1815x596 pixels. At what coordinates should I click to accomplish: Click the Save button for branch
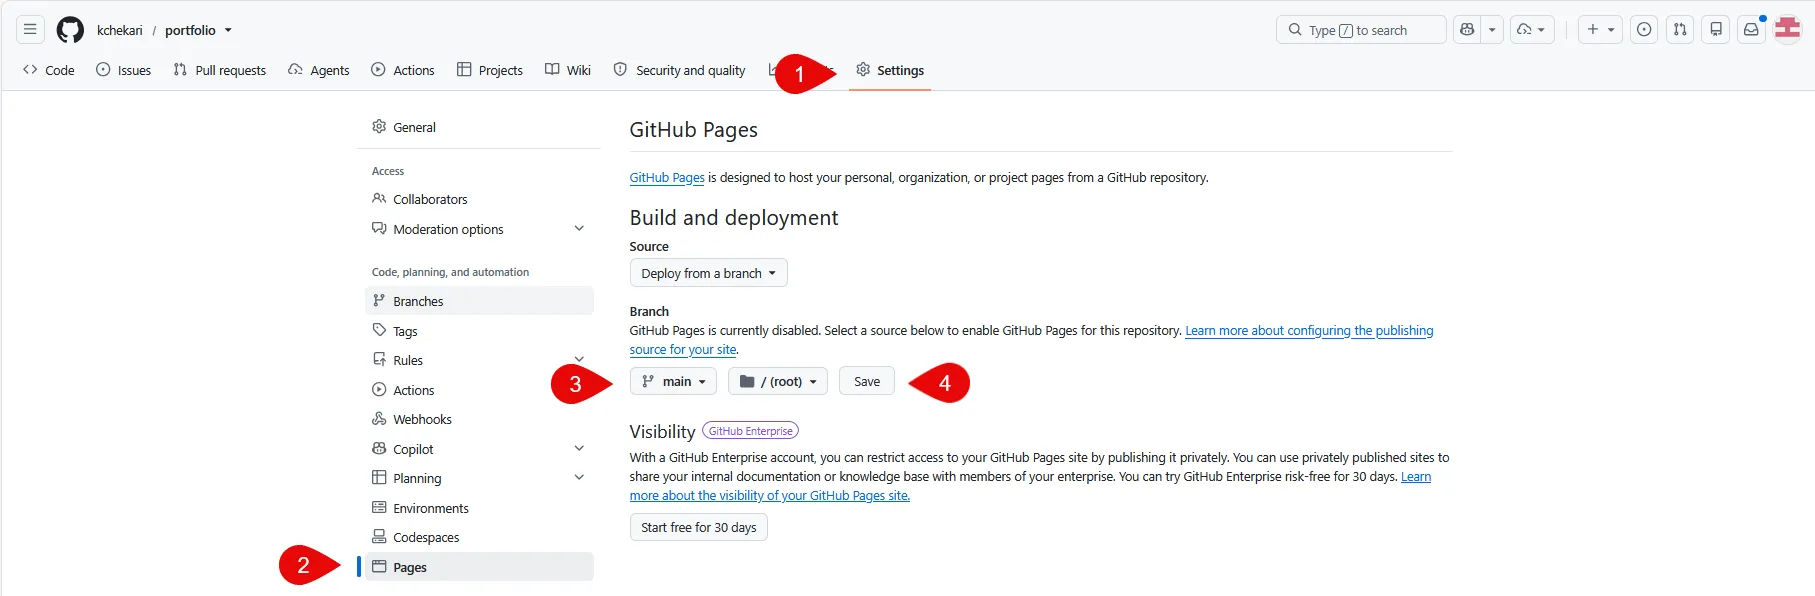click(x=867, y=381)
